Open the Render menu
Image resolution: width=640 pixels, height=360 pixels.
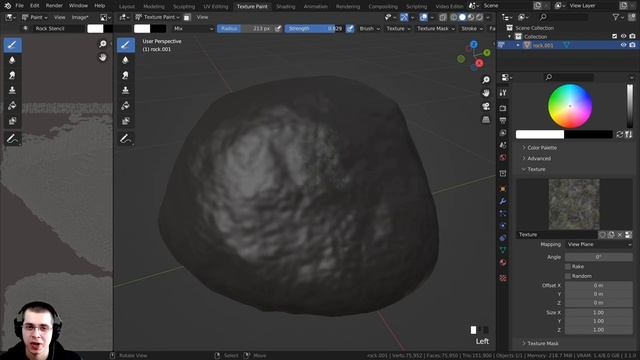pyautogui.click(x=54, y=6)
